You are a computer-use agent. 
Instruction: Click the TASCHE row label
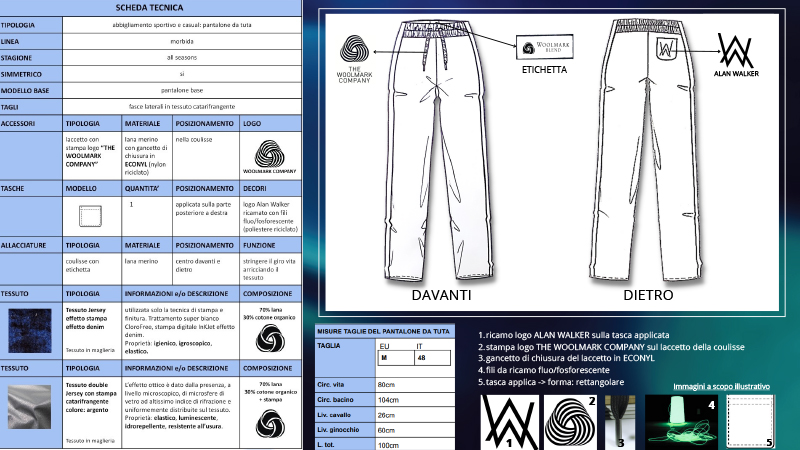click(x=12, y=188)
